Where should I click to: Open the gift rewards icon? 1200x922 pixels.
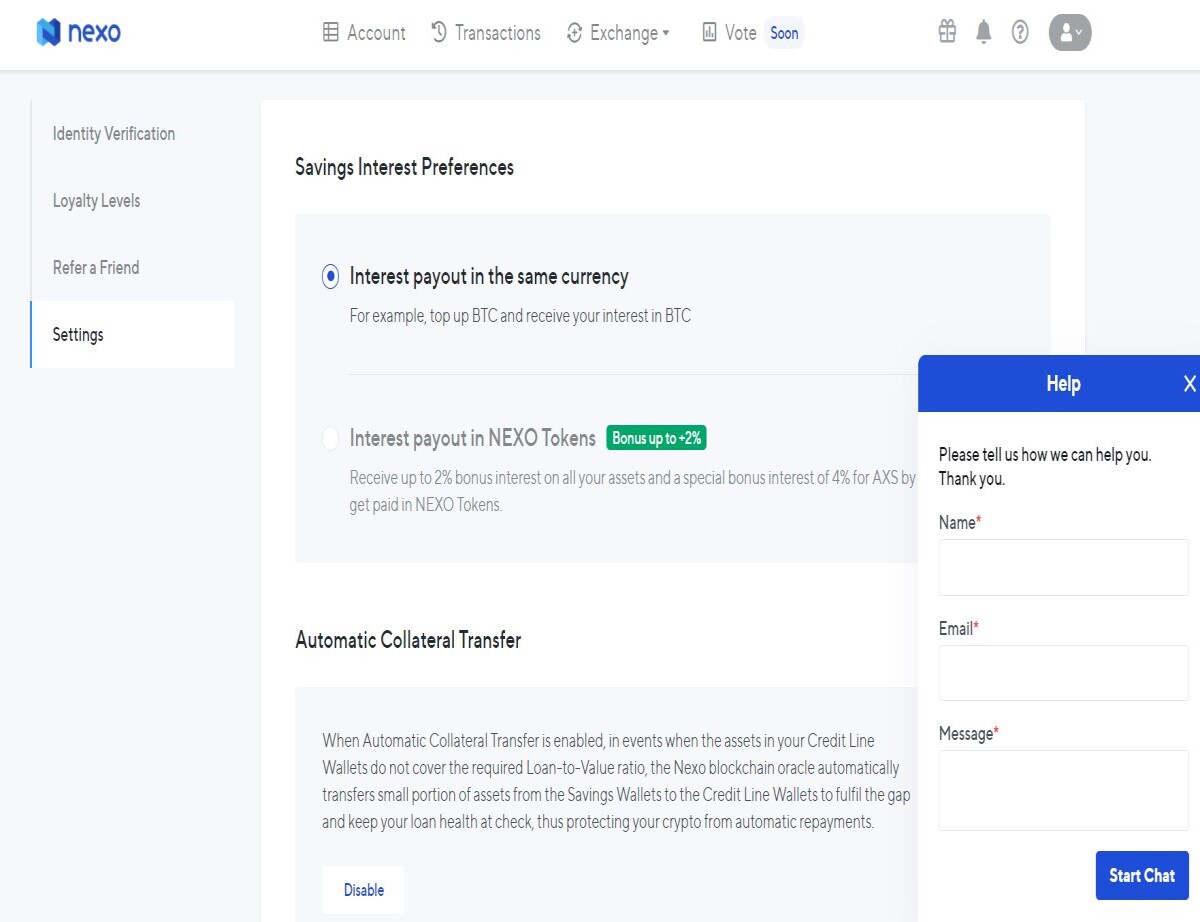click(x=947, y=32)
